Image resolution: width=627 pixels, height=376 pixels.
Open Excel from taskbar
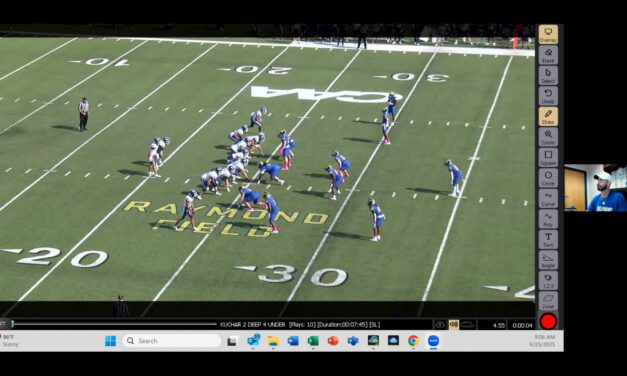(313, 341)
